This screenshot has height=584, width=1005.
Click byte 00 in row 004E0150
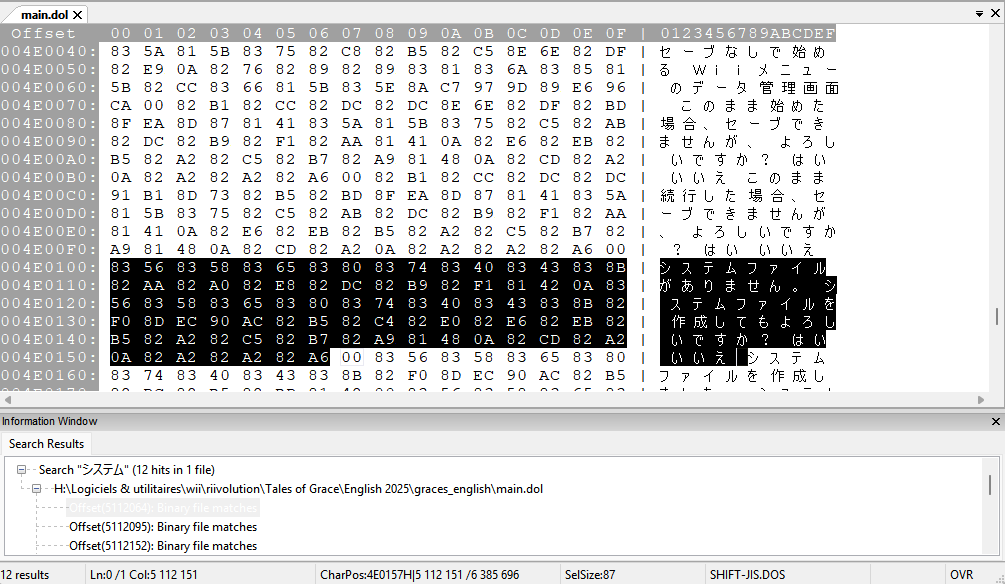[351, 357]
